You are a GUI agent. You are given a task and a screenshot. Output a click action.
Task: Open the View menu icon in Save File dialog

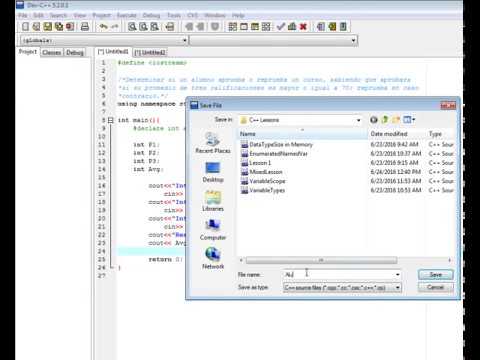(409, 120)
